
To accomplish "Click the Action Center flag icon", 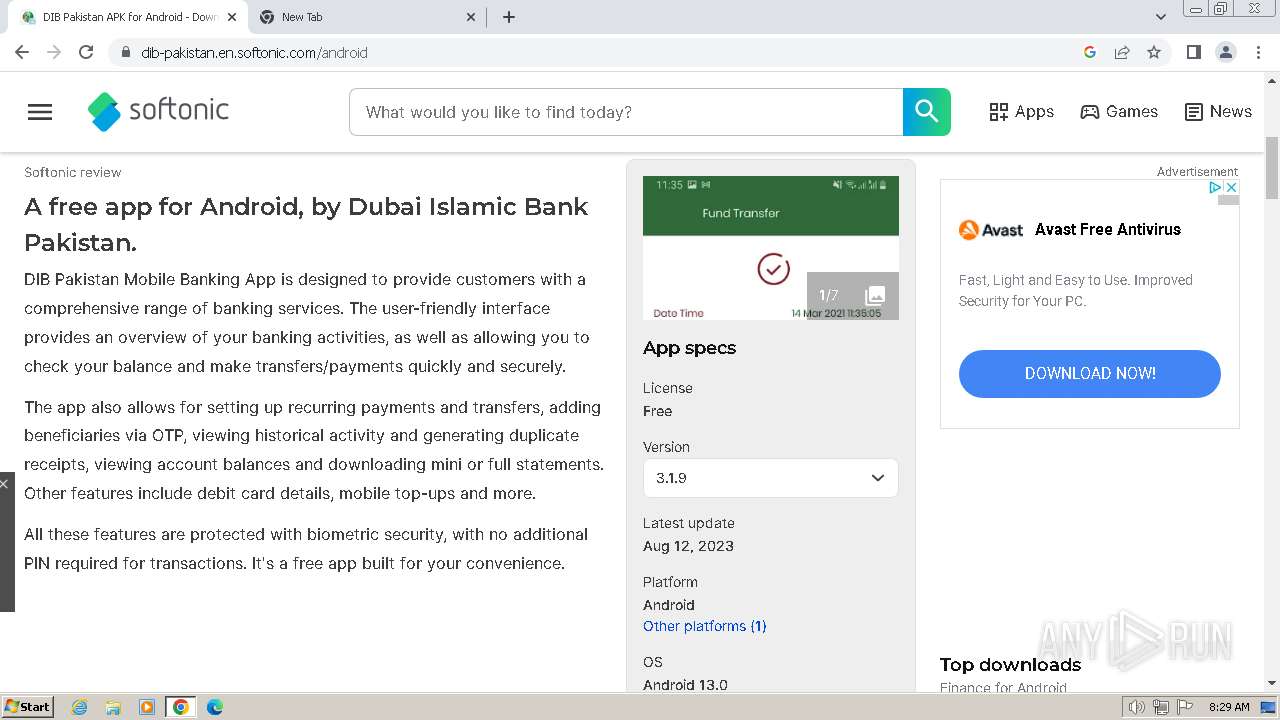I will 1184,707.
